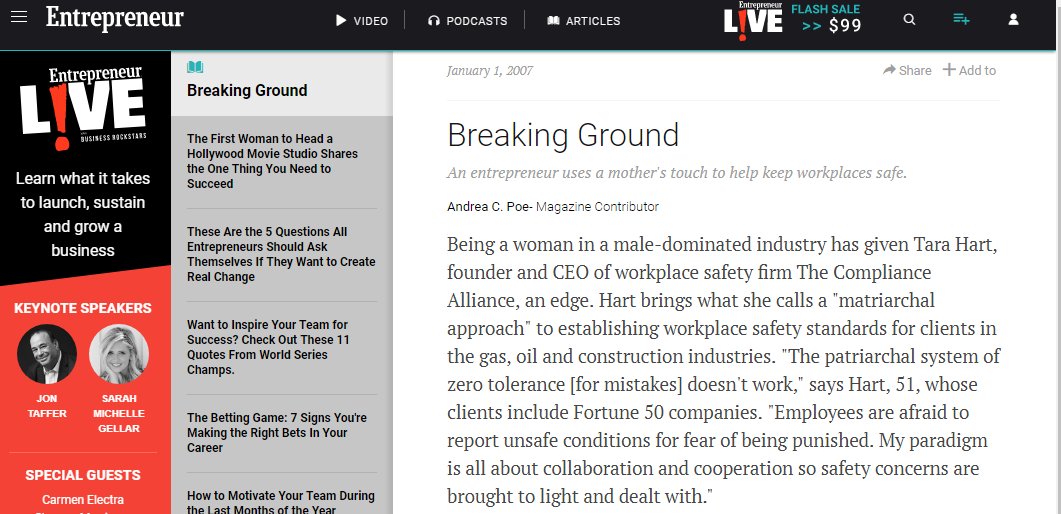The height and width of the screenshot is (514, 1061).
Task: Click Sarah Michelle Gellar speaker photo
Action: (x=118, y=354)
